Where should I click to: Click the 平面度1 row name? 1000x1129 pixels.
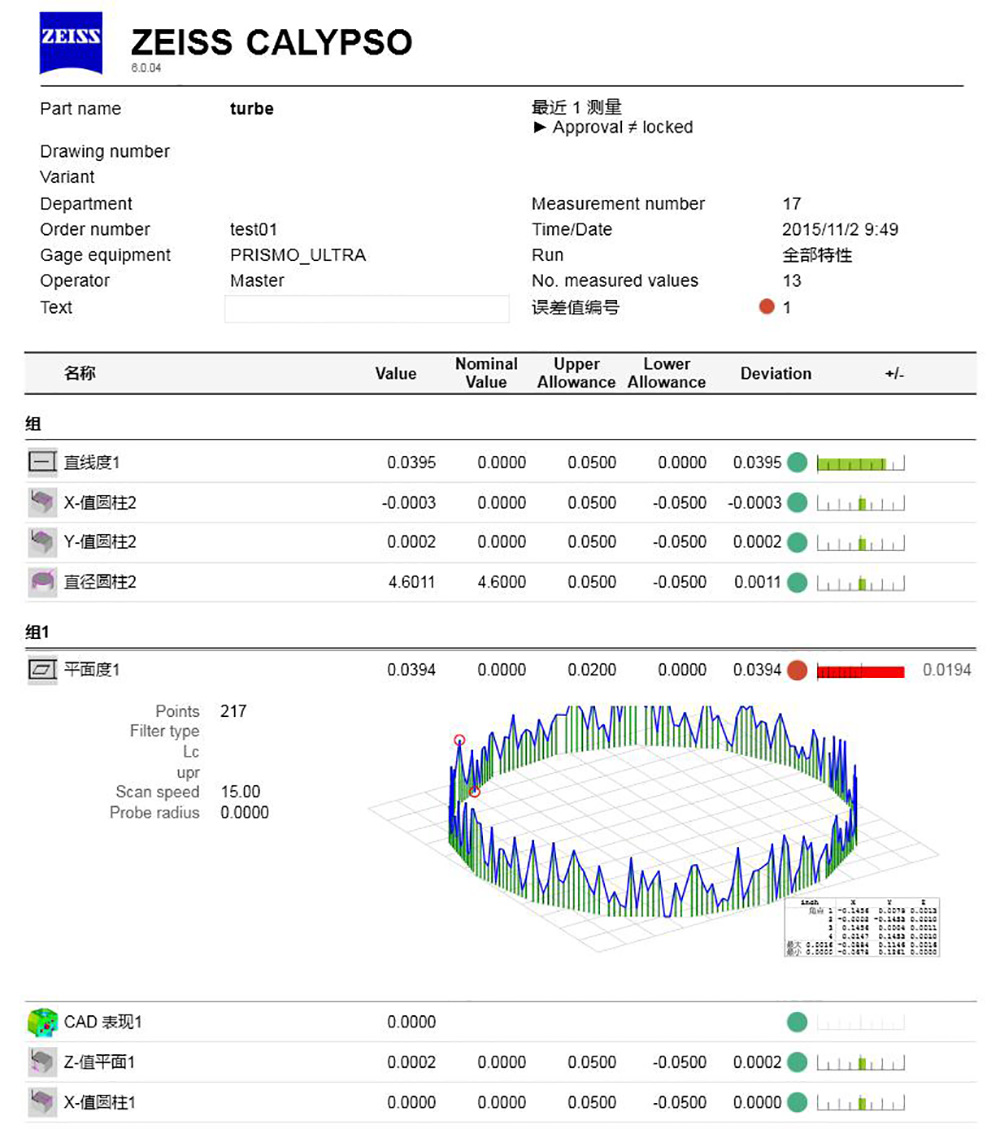[91, 670]
